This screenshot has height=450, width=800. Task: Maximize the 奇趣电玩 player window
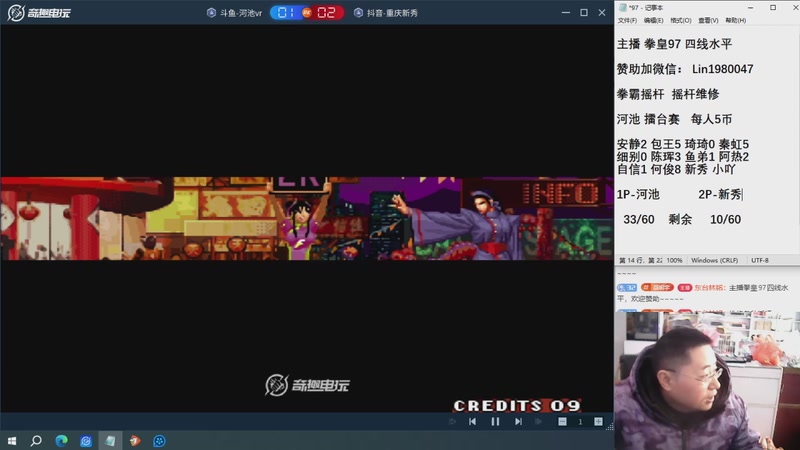[x=584, y=12]
